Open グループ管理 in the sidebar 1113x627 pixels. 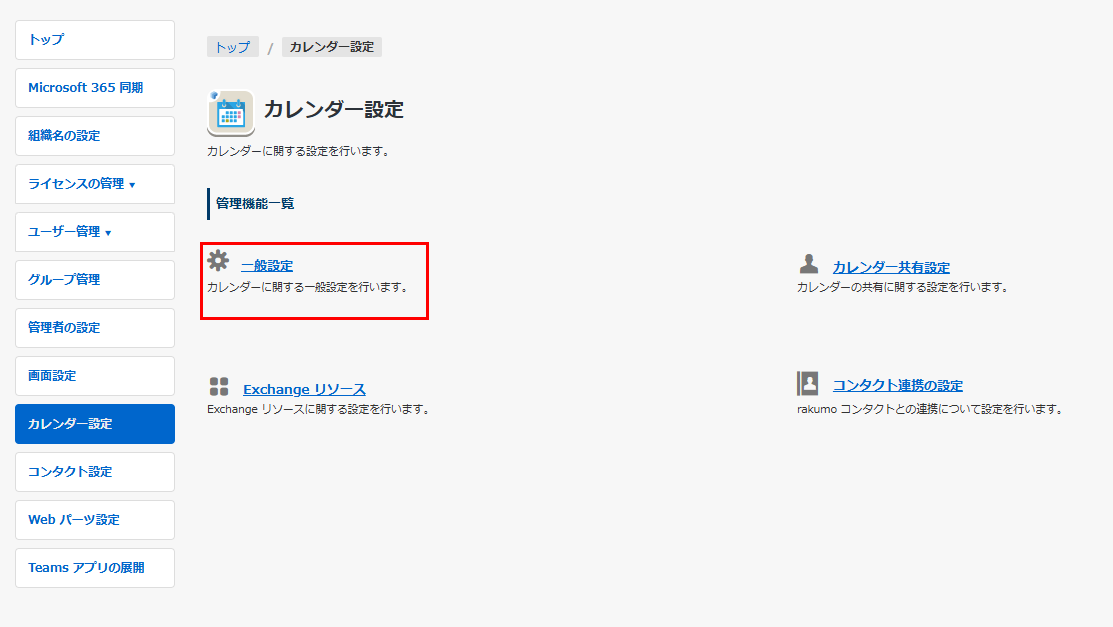[x=95, y=280]
